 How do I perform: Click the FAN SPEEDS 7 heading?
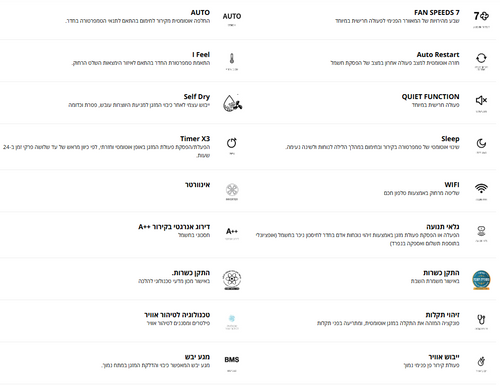tap(437, 13)
